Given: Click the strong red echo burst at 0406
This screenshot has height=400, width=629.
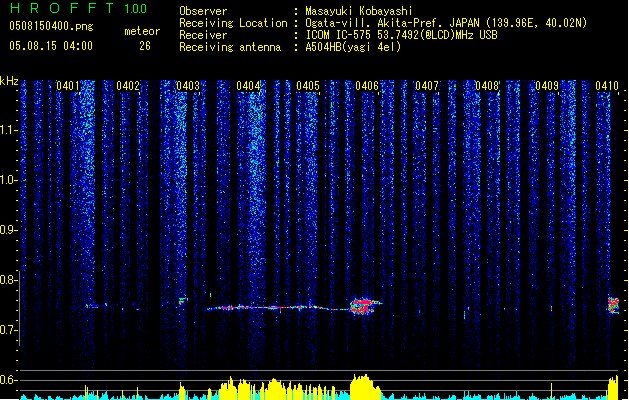Looking at the screenshot, I should 364,306.
